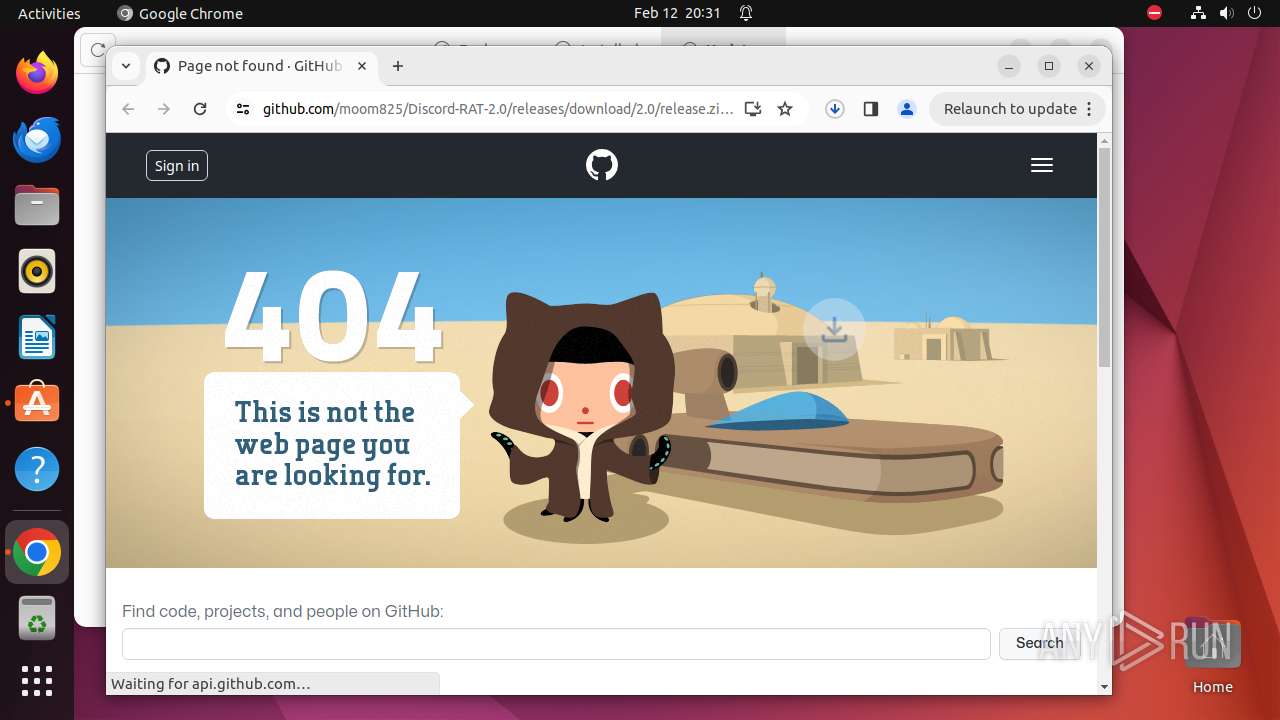Click the page vertical scrollbar thumb
Screen dimensions: 1280x720
(x=1104, y=257)
